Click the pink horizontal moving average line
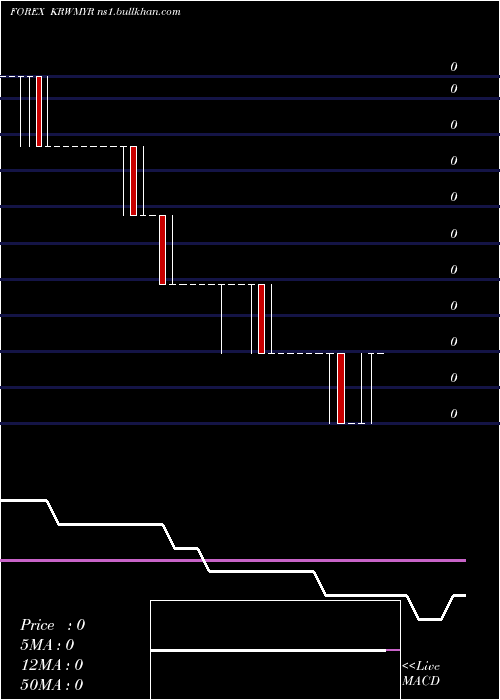 coord(233,560)
